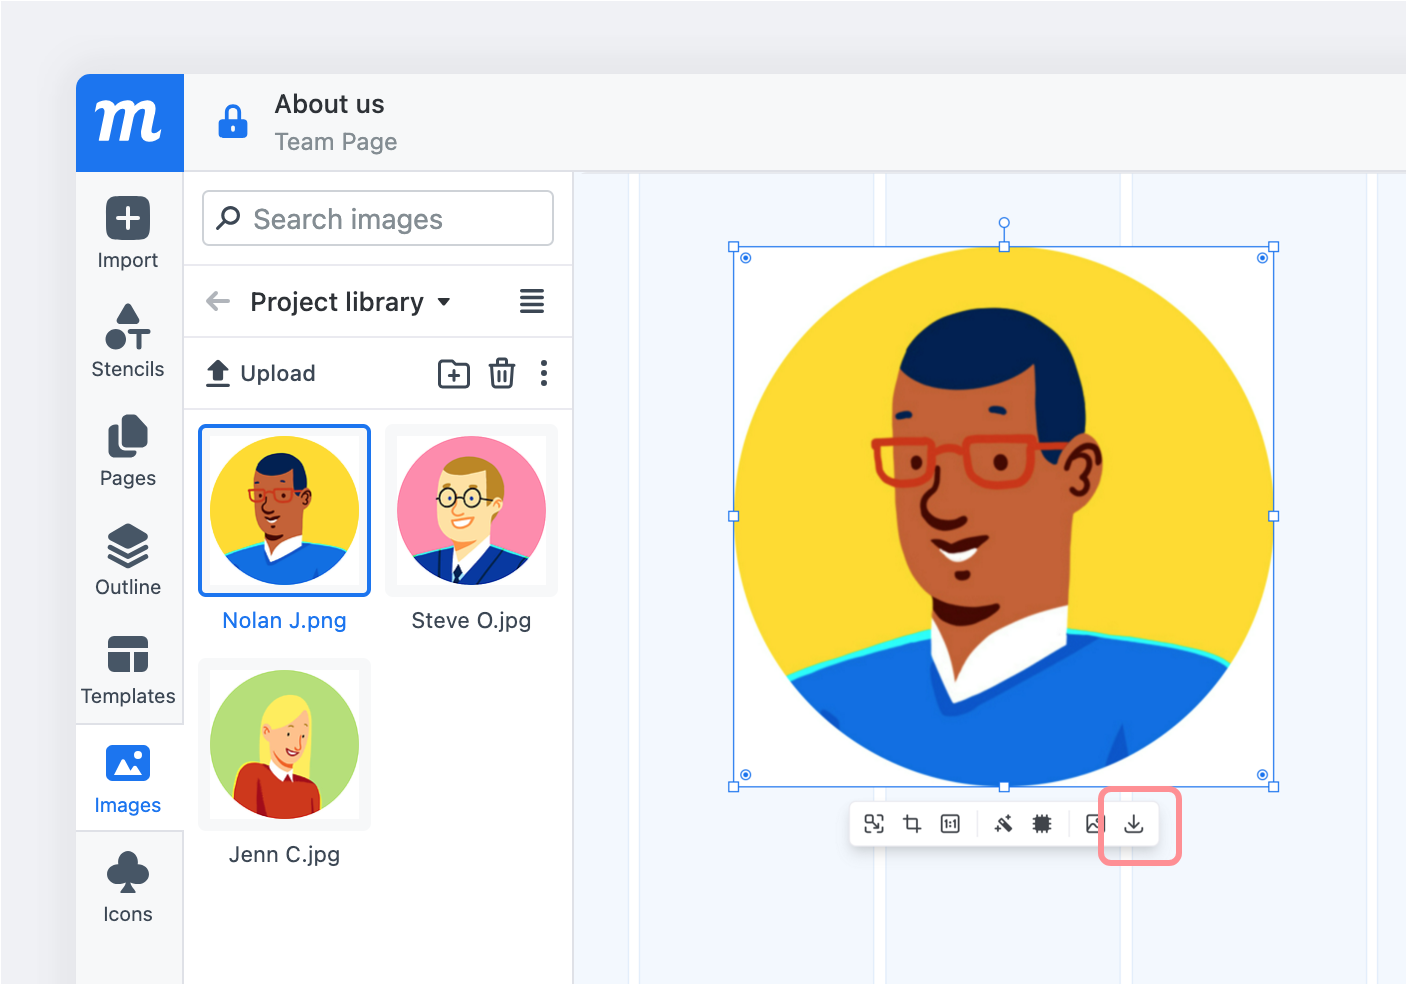This screenshot has height=984, width=1406.
Task: Create a new folder in library
Action: 454,373
